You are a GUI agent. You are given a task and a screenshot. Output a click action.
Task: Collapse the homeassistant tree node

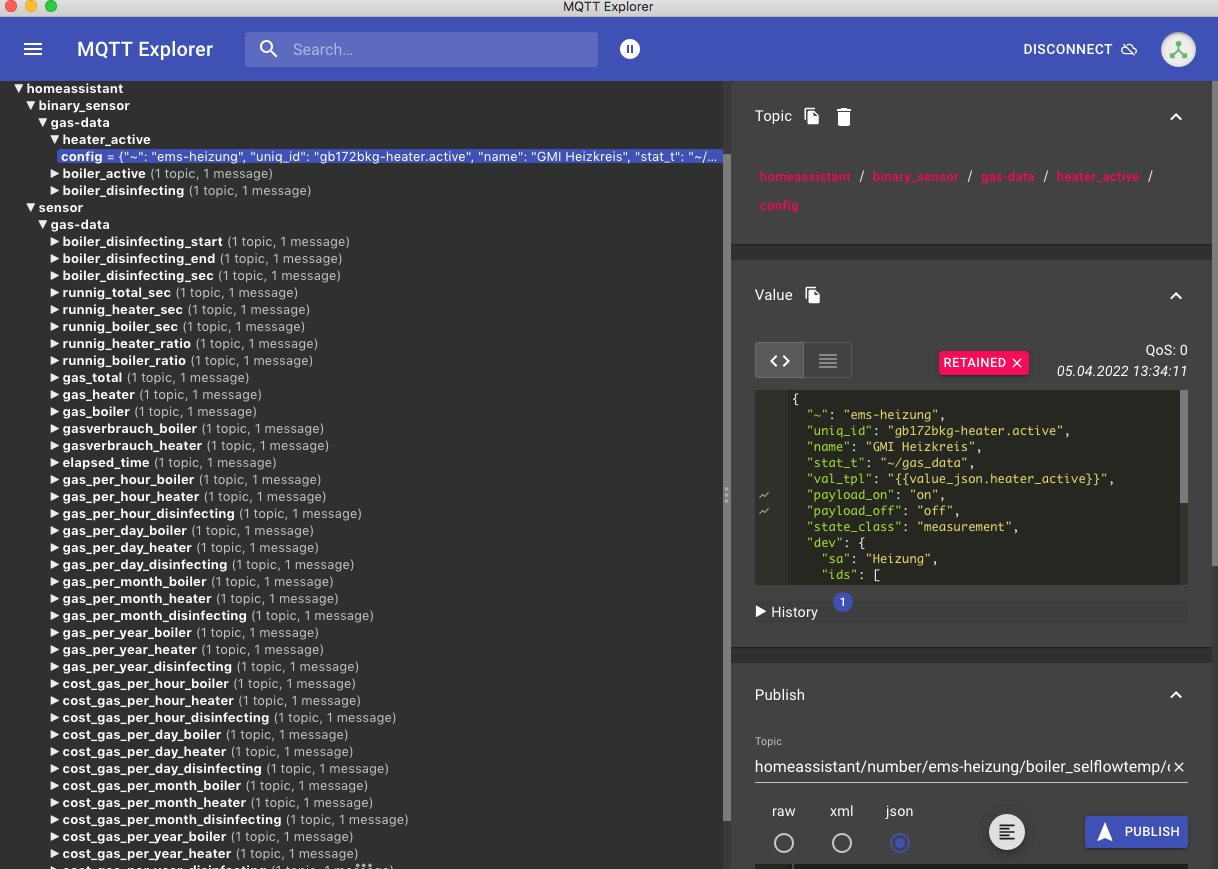click(20, 89)
